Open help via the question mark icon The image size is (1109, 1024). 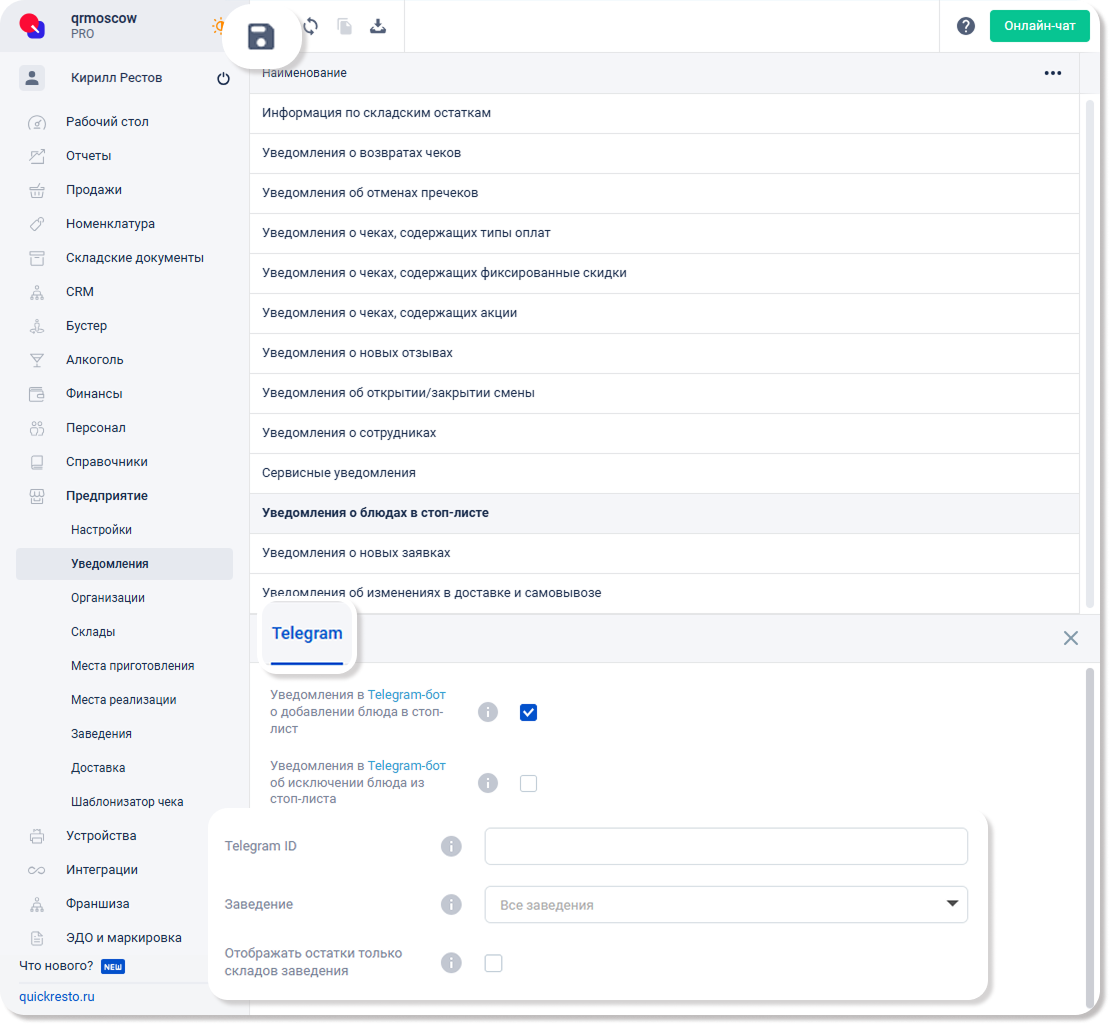(x=965, y=27)
